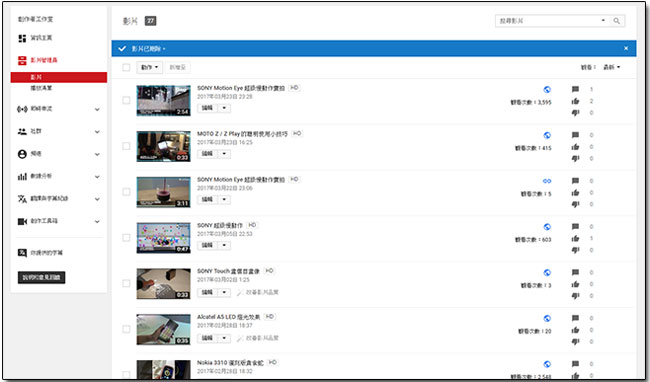Dismiss the blue video-deleted notification
Image resolution: width=650 pixels, height=382 pixels.
point(626,48)
